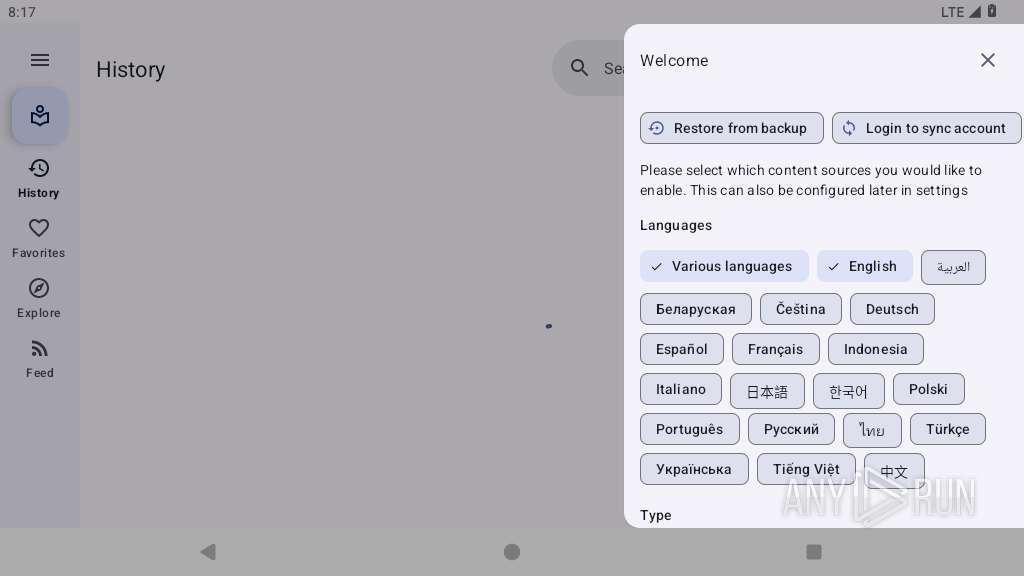Deselect the English language chip

click(865, 266)
